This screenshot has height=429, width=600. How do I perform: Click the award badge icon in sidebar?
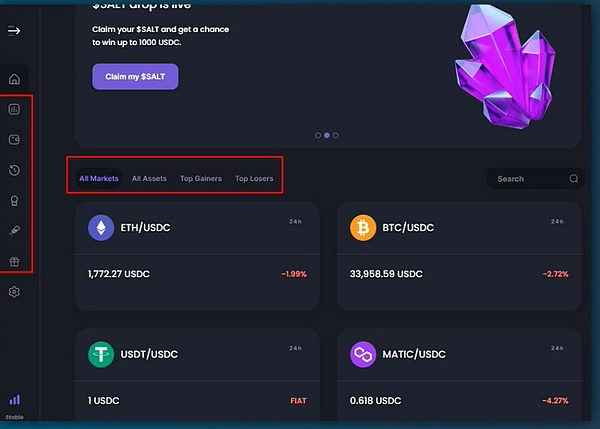[14, 201]
